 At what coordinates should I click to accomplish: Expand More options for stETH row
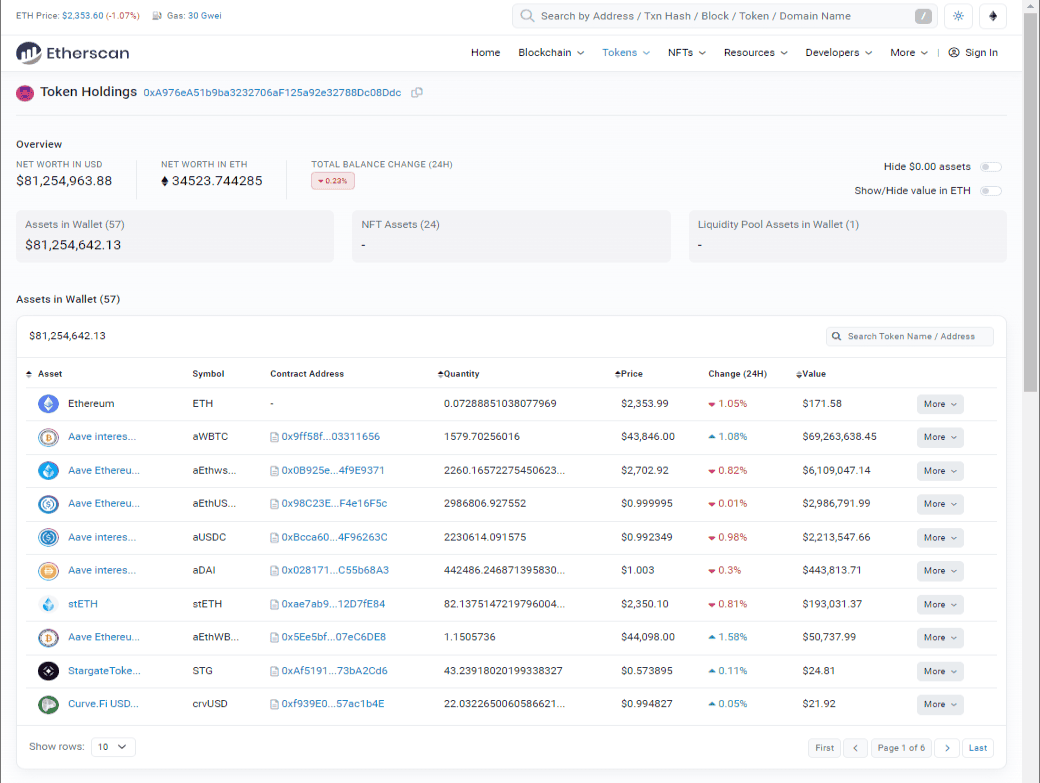940,605
